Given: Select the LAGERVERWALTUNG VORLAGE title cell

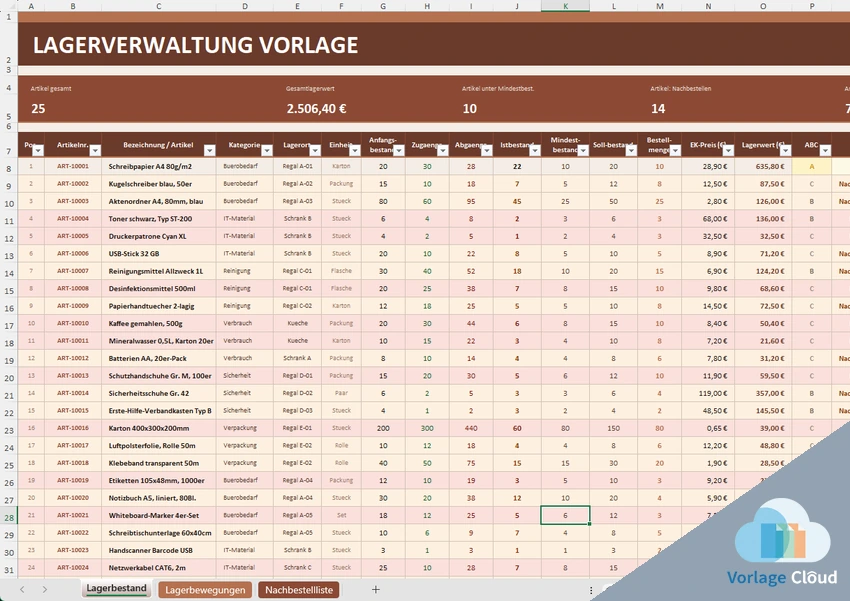Looking at the screenshot, I should [x=196, y=45].
